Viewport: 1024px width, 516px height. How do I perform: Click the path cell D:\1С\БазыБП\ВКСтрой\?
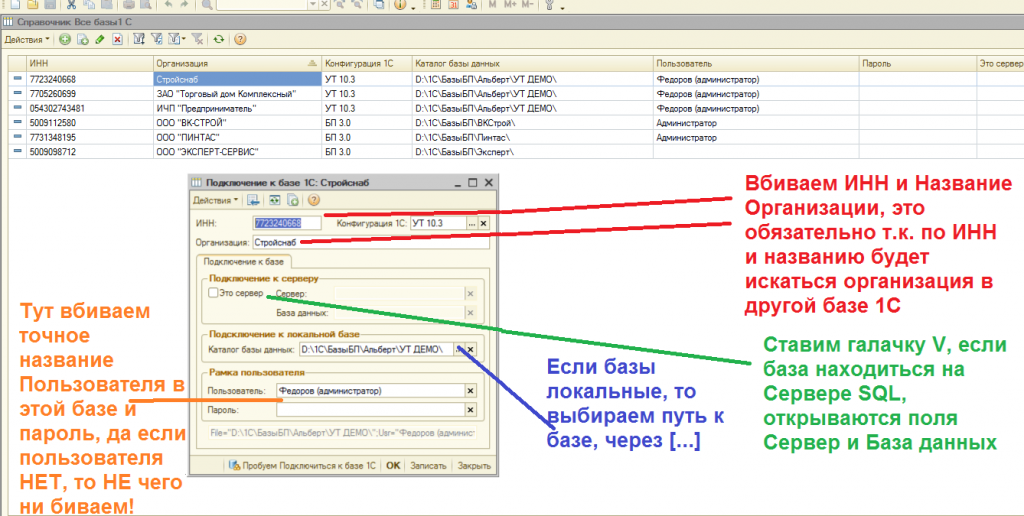tap(533, 123)
